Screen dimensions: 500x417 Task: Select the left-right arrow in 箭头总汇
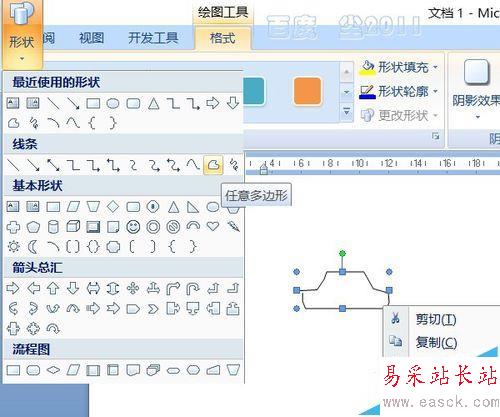click(93, 288)
